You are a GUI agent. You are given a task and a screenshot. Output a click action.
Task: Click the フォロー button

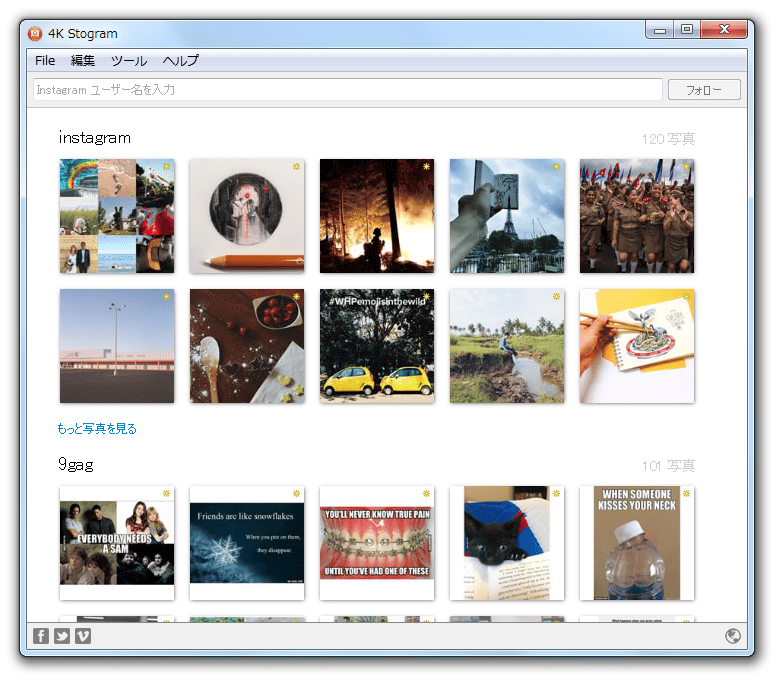[704, 90]
